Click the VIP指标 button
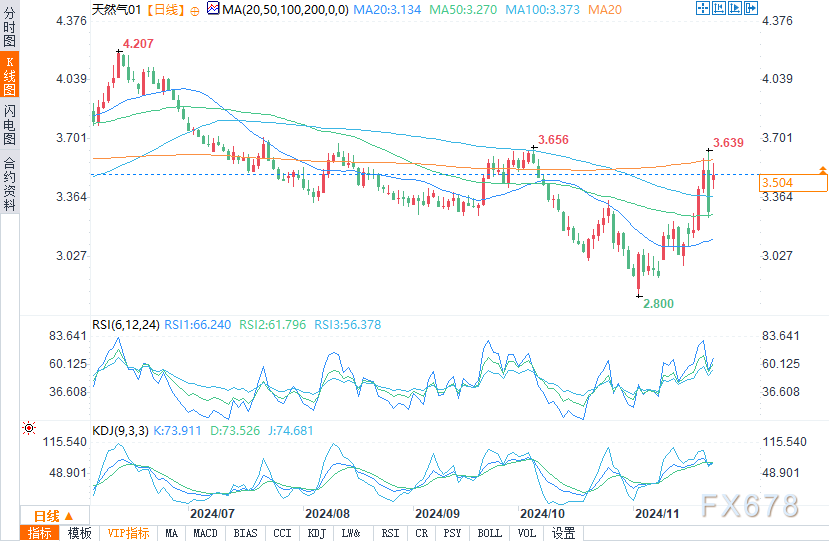The width and height of the screenshot is (829, 541). pyautogui.click(x=128, y=533)
